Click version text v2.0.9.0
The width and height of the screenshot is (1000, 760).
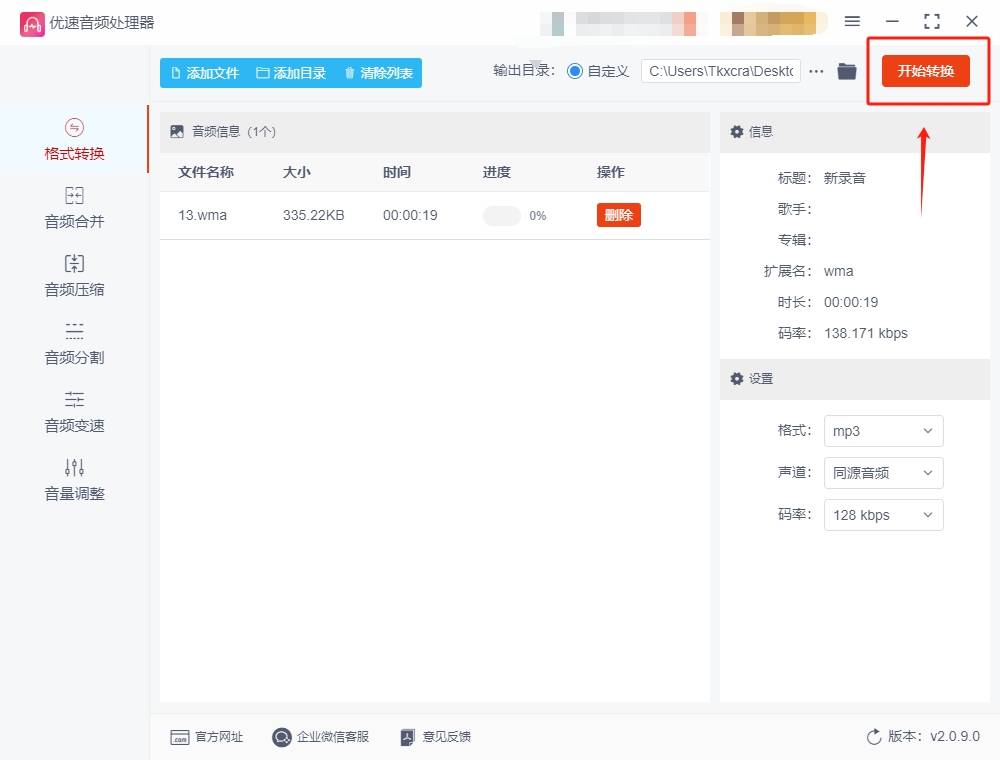click(955, 736)
